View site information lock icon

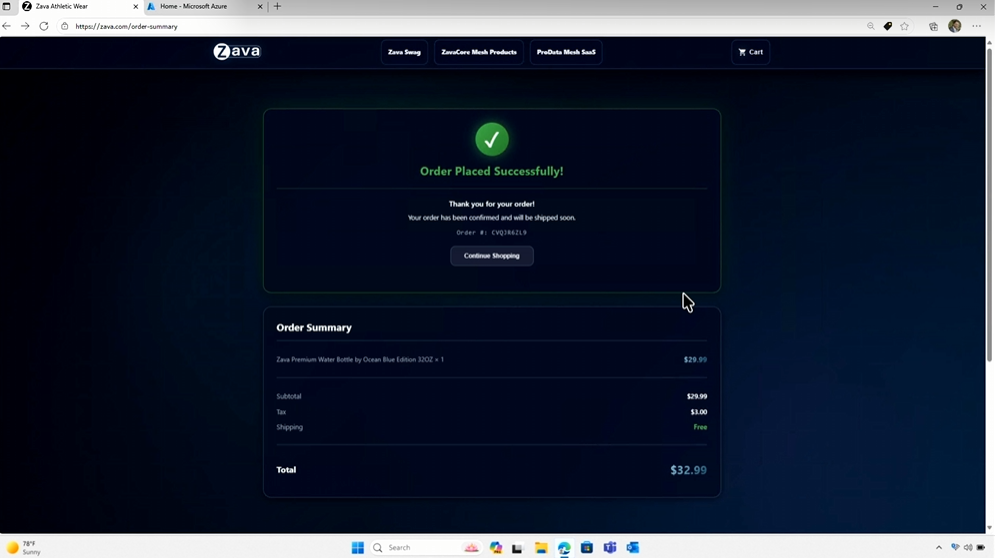click(x=64, y=26)
